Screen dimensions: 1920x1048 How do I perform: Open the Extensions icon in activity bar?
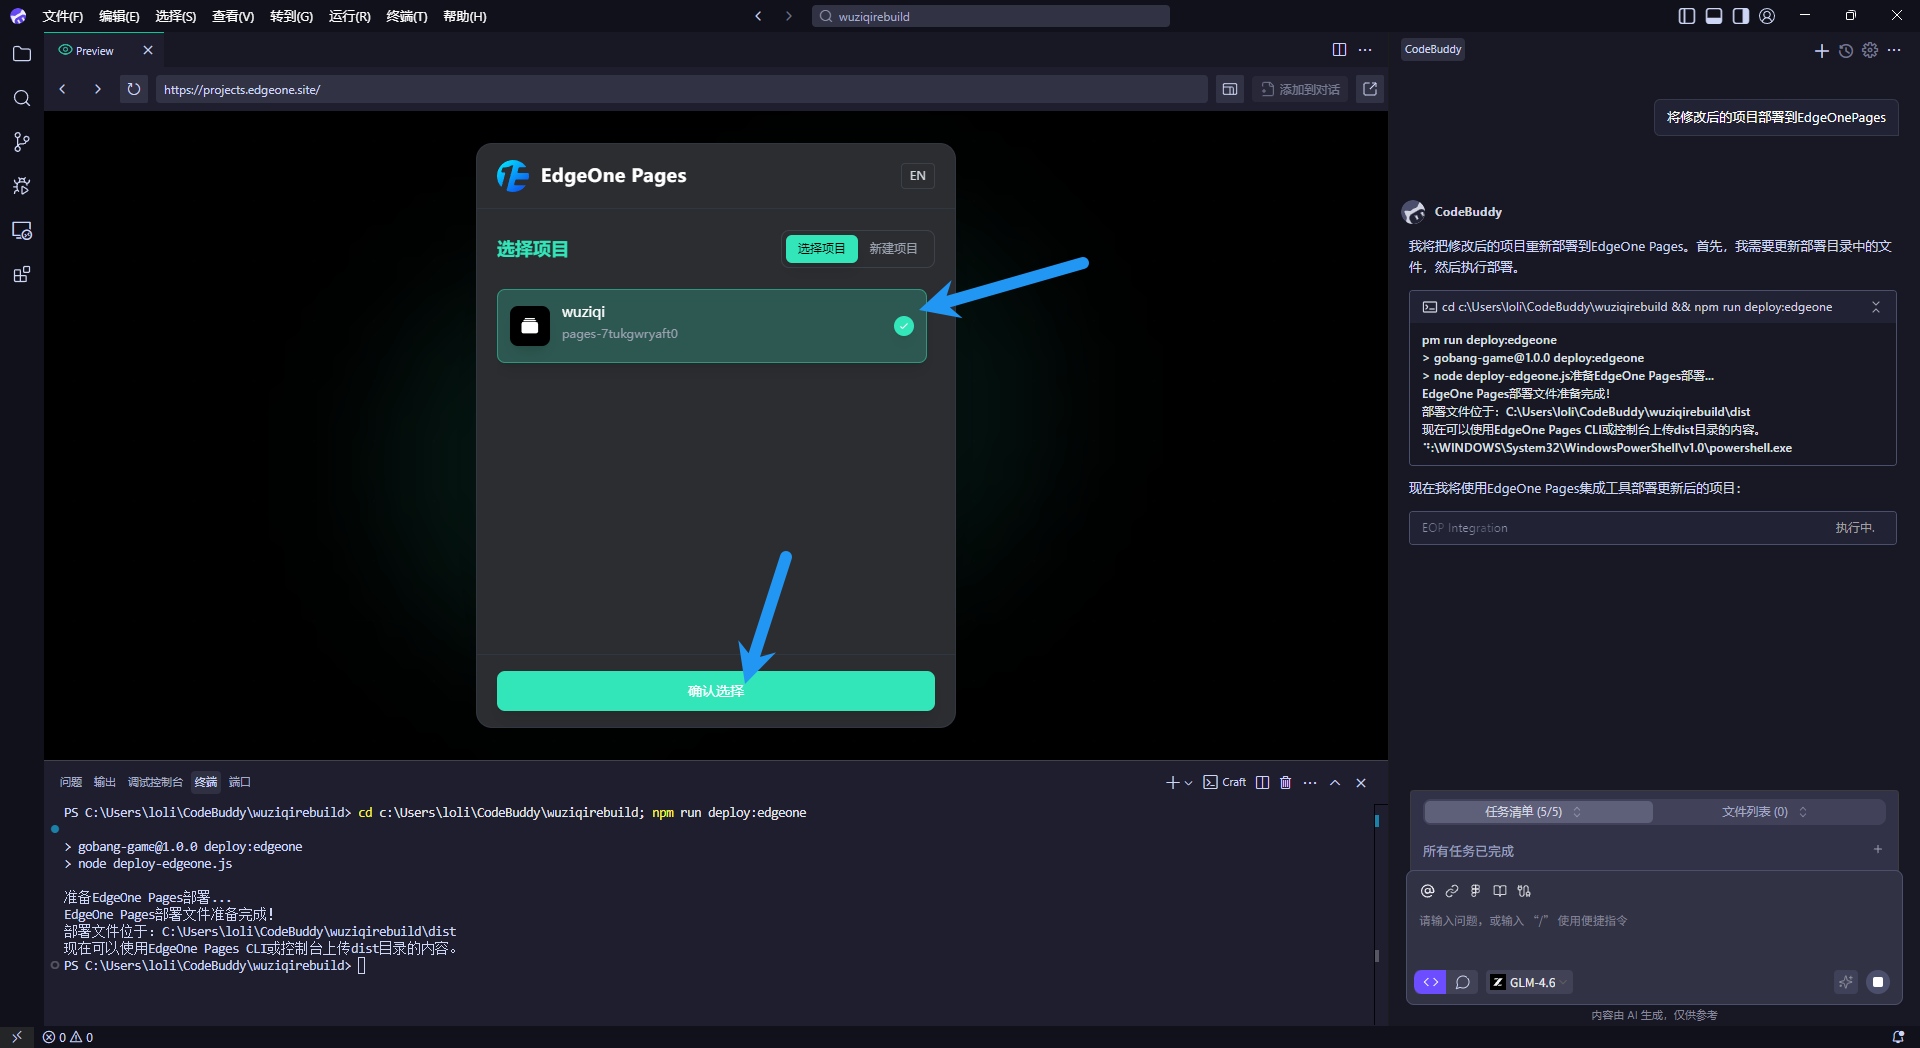click(21, 275)
